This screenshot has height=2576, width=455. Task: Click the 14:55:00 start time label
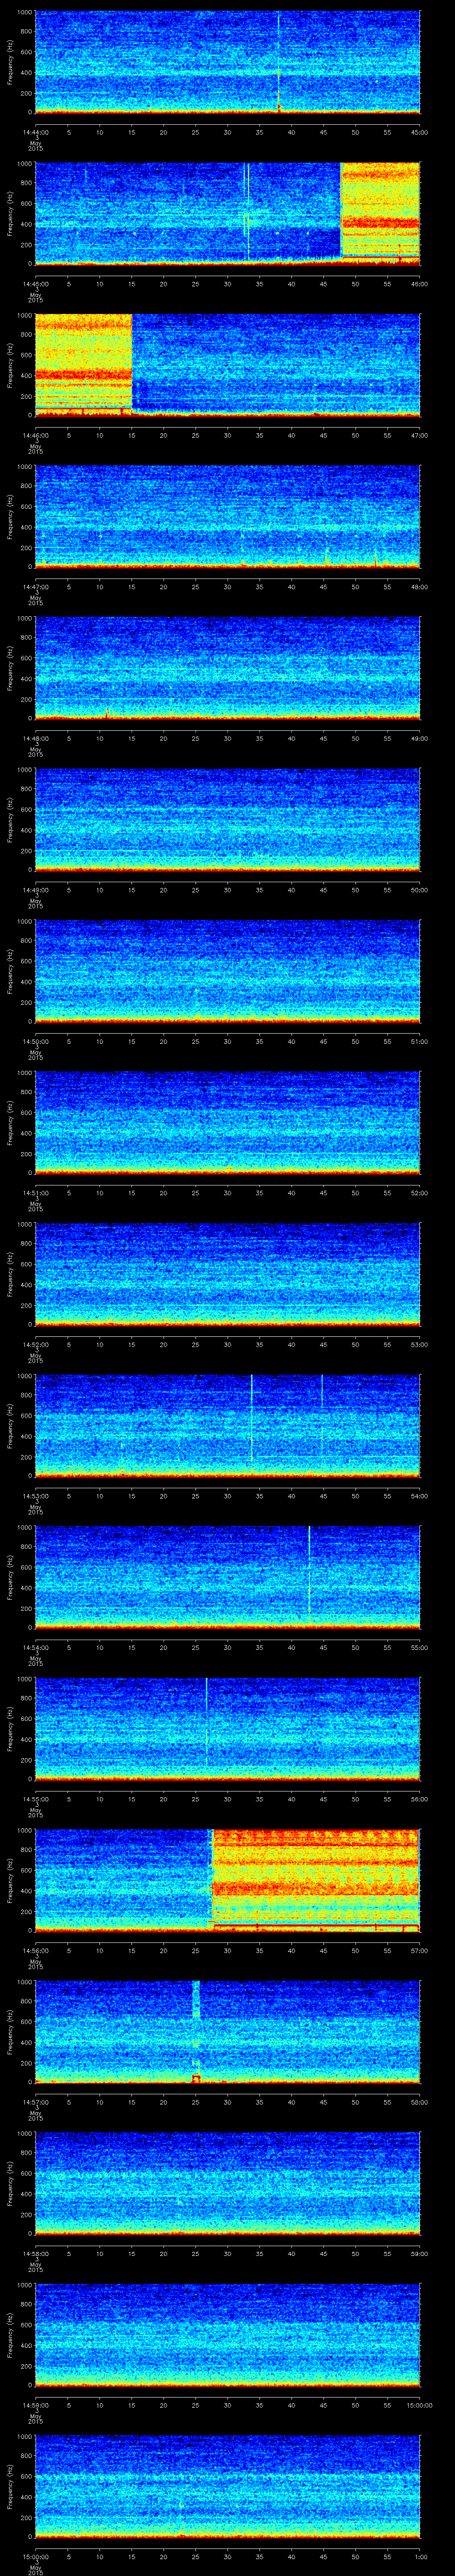[x=35, y=1799]
